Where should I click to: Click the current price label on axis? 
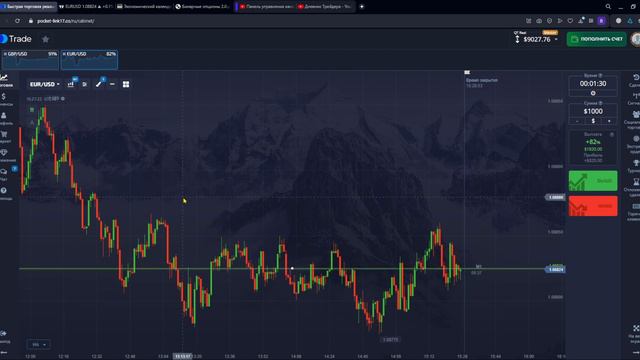[x=556, y=269]
